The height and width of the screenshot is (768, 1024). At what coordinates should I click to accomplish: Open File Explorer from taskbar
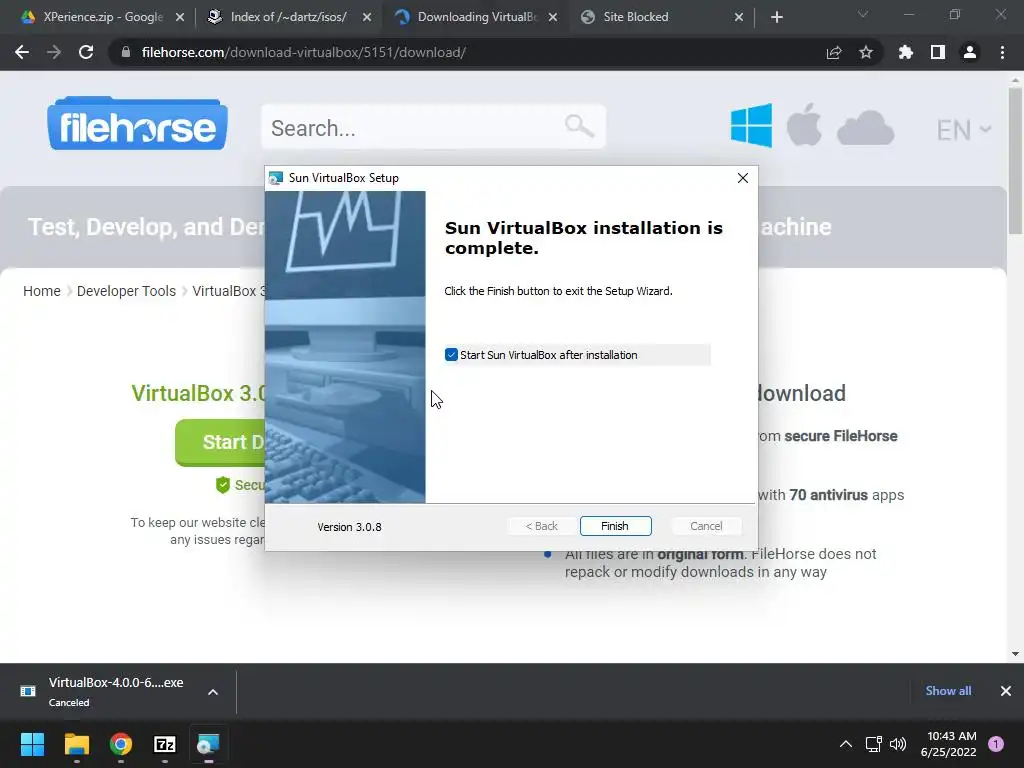point(76,744)
